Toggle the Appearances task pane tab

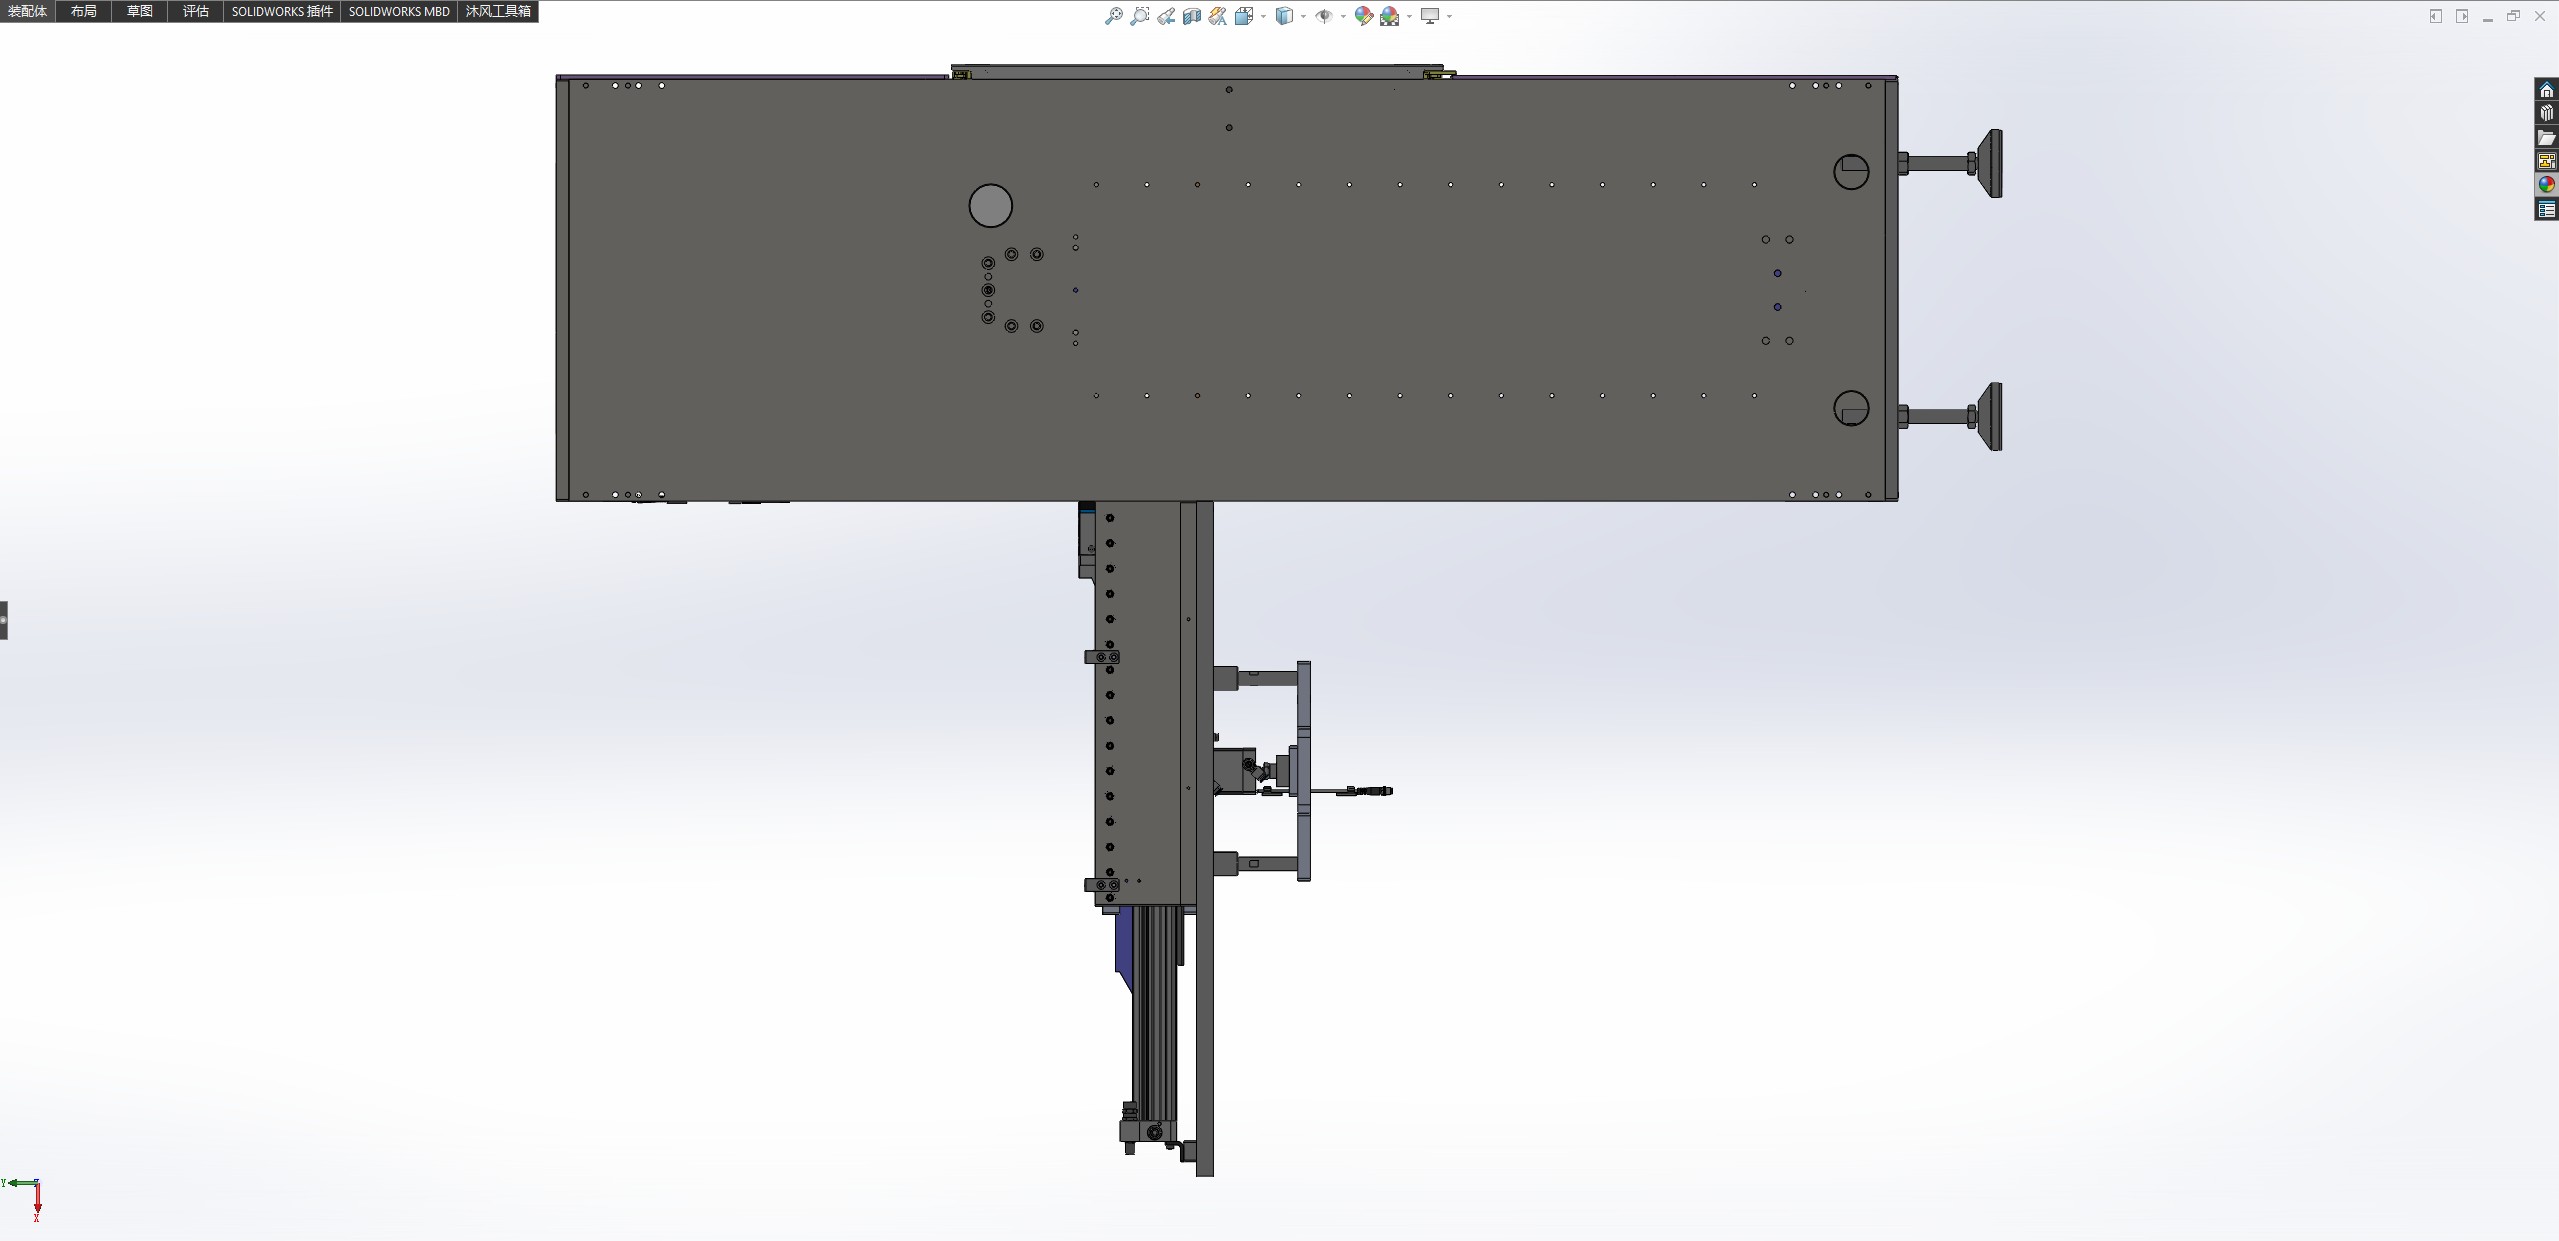(2546, 185)
